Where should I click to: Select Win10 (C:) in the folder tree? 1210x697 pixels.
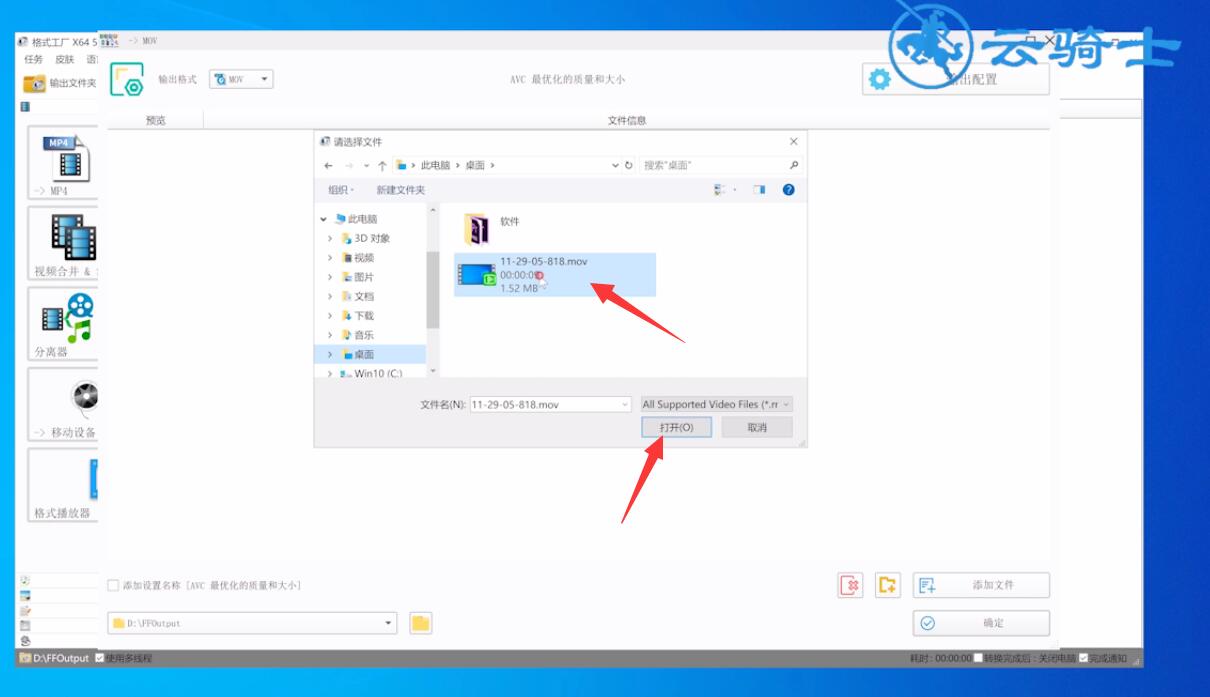(372, 373)
